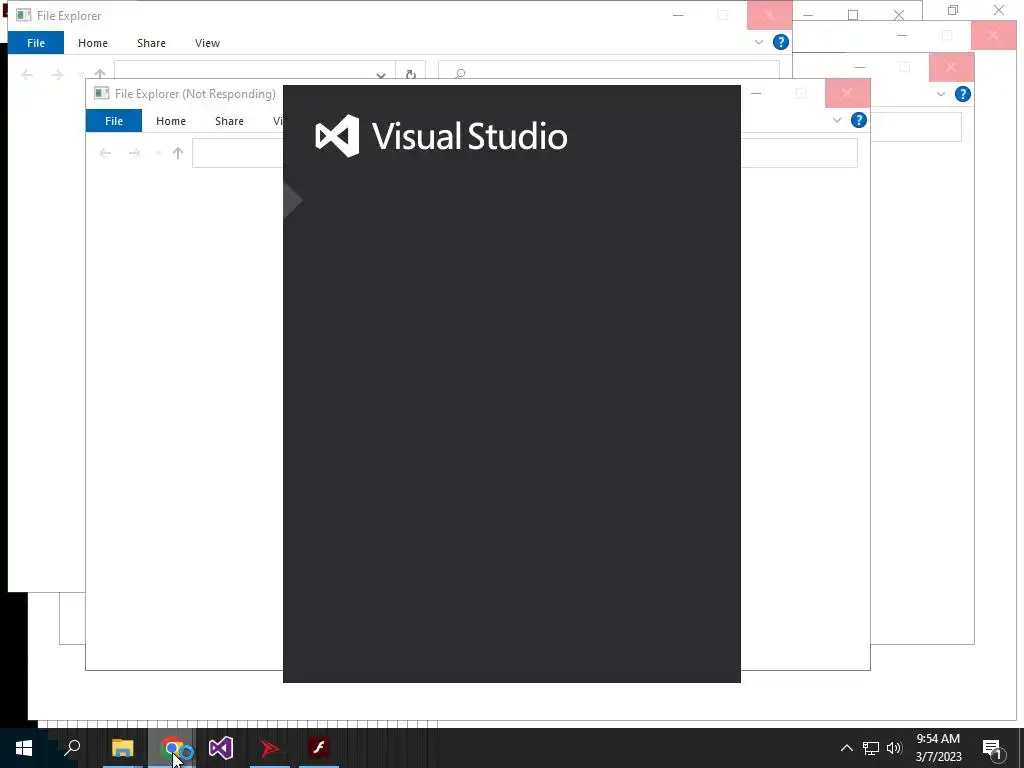Click address bar in Not Responding window
Viewport: 1024px width, 768px height.
(x=237, y=153)
